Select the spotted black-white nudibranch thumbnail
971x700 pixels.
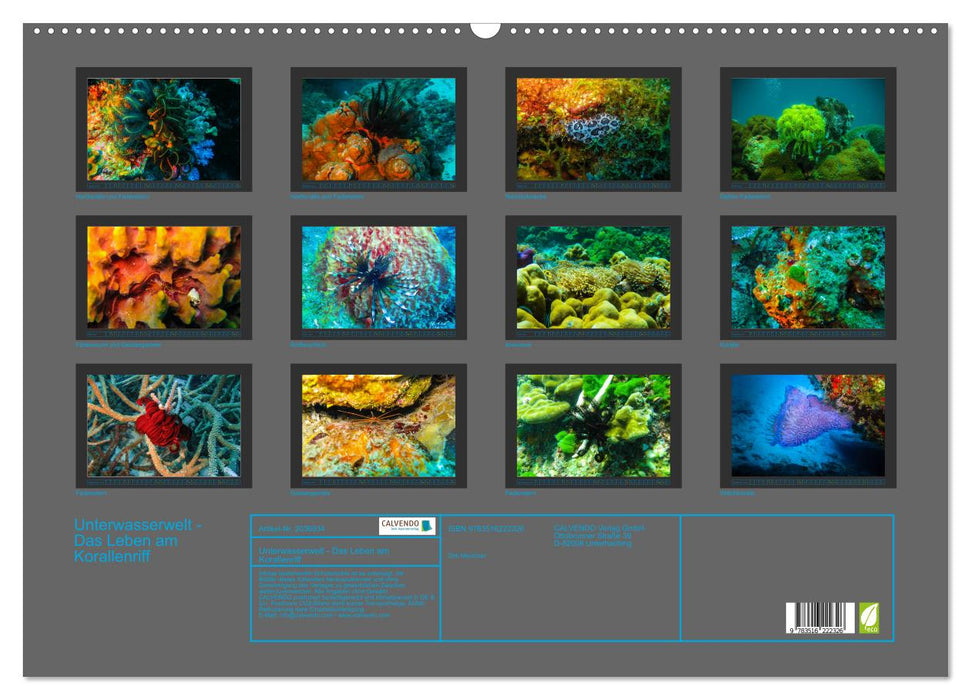[593, 129]
